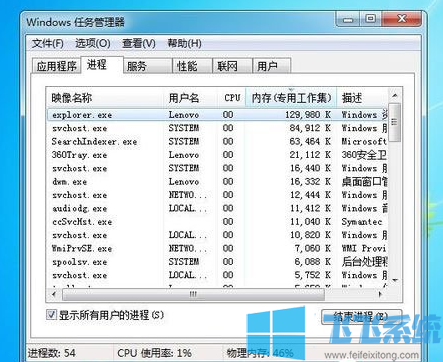Select svchost.exe using 10,820 K
Image resolution: width=443 pixels, height=362 pixels.
(x=217, y=235)
